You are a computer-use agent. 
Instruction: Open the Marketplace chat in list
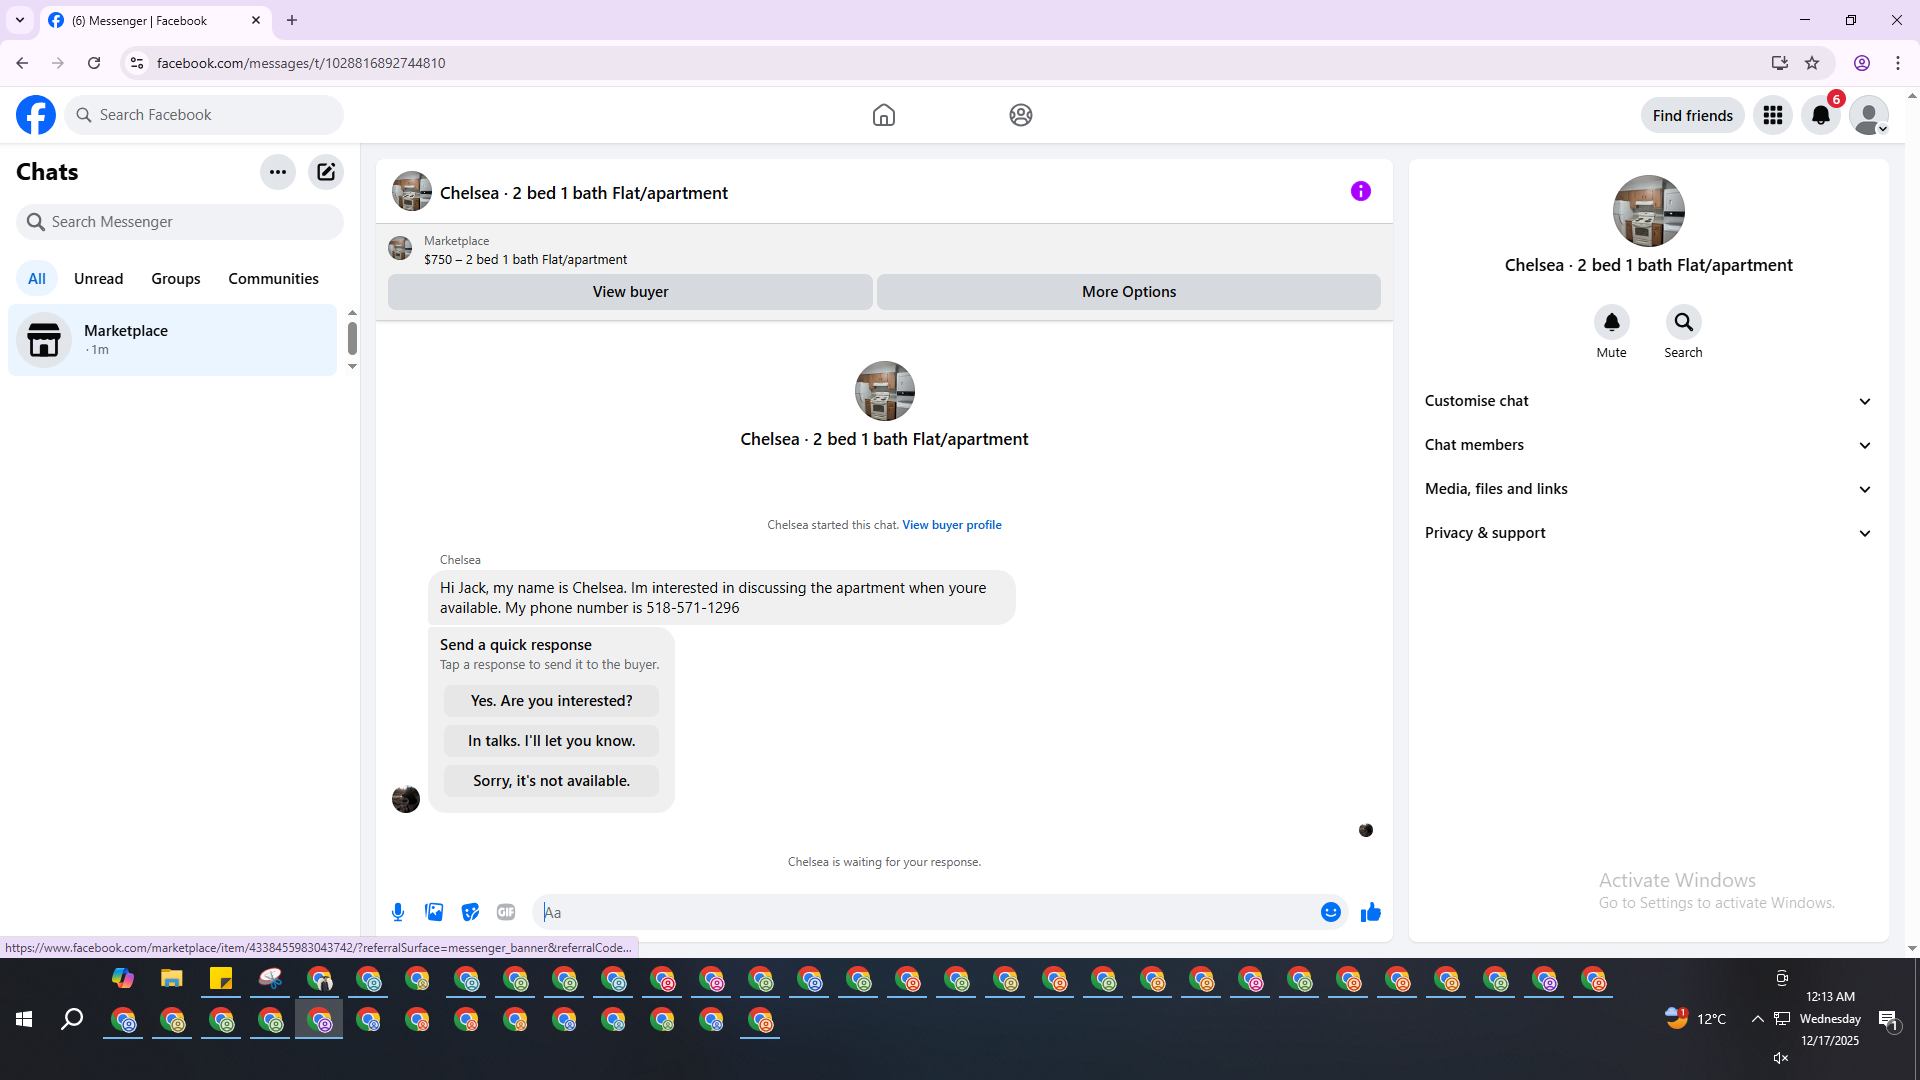[172, 340]
